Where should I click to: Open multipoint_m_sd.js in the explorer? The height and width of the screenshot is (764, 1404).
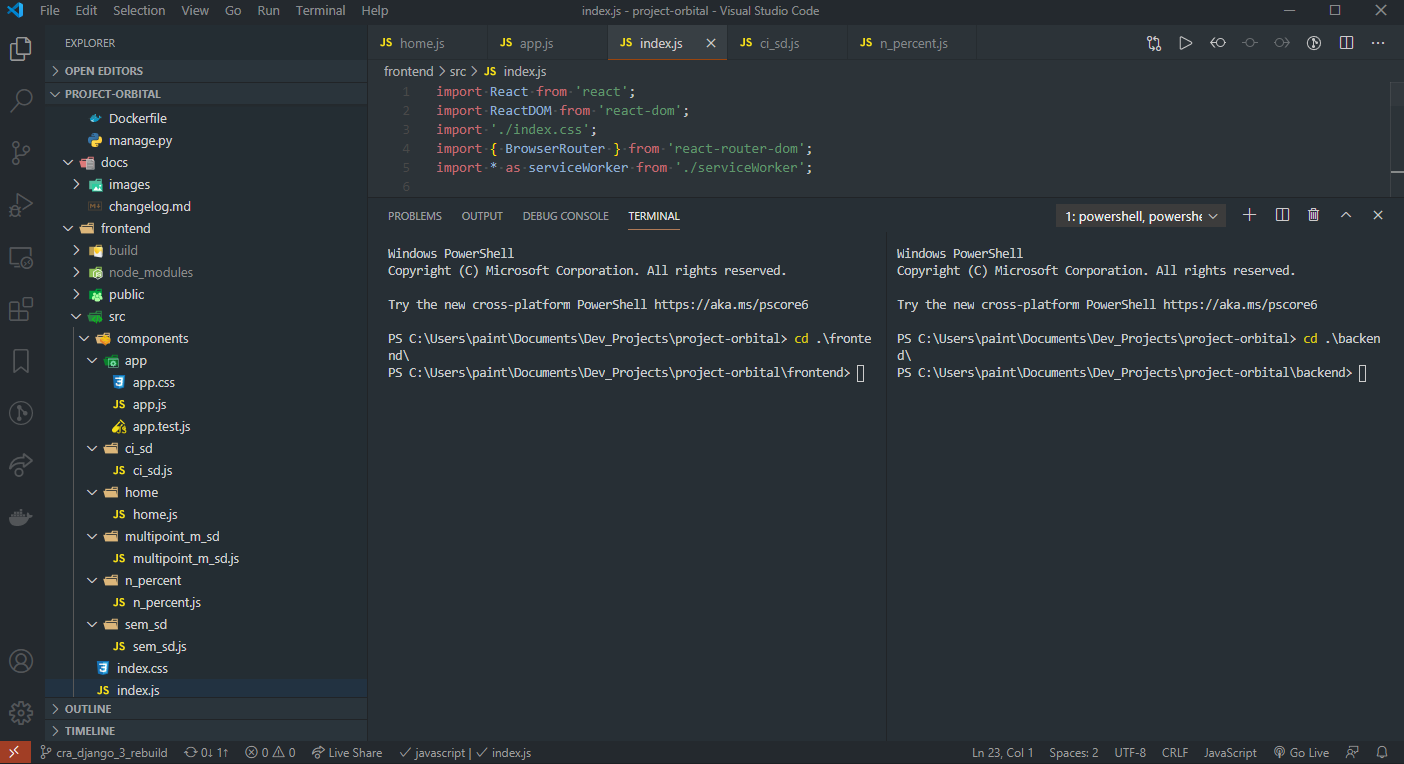[x=186, y=558]
